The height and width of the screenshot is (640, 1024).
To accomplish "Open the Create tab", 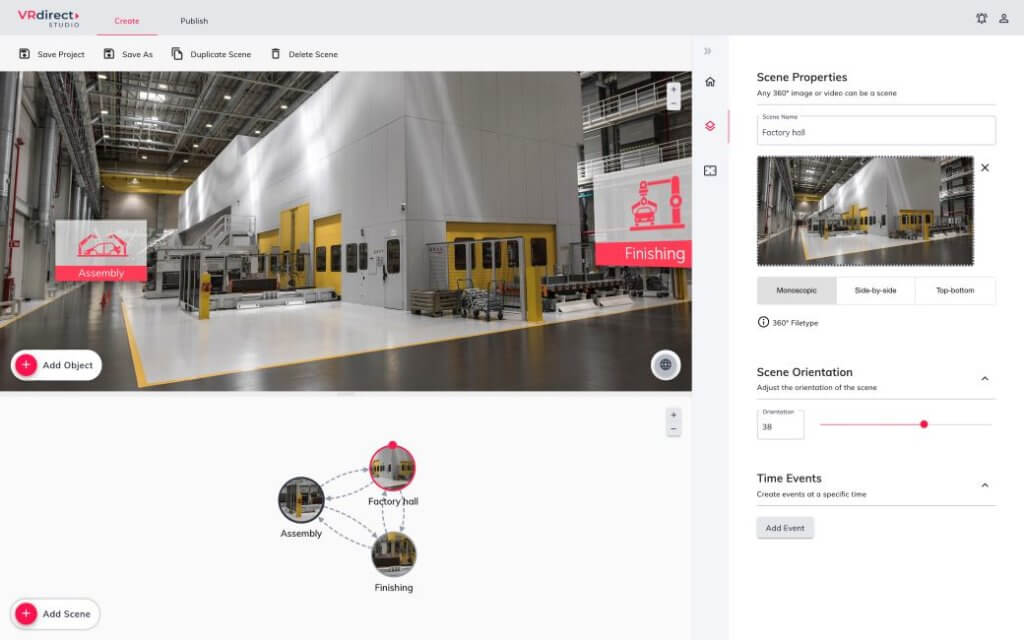I will point(127,20).
